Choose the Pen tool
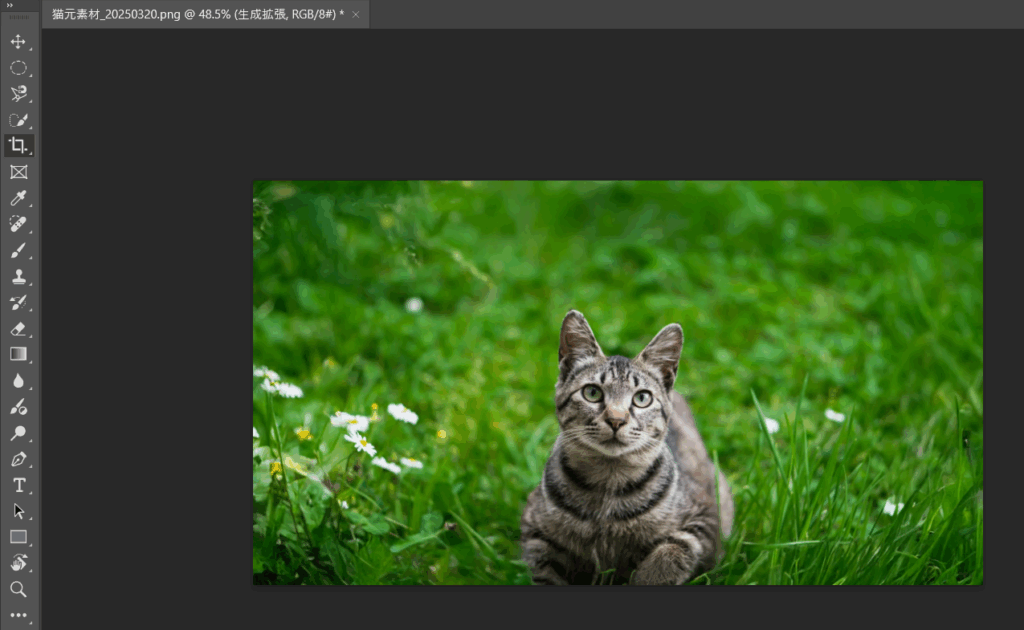1024x630 pixels. pos(18,459)
